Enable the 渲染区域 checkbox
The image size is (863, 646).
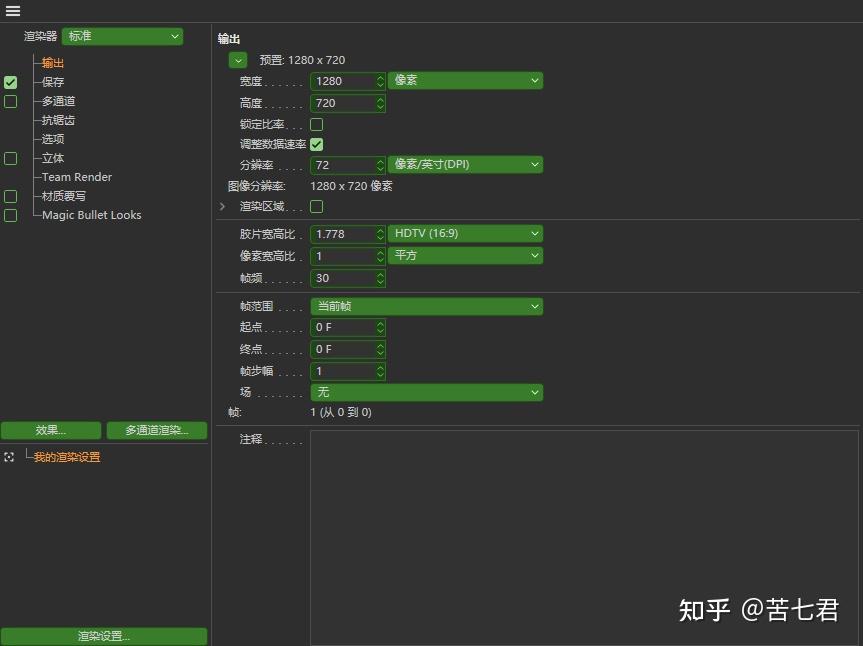point(315,207)
